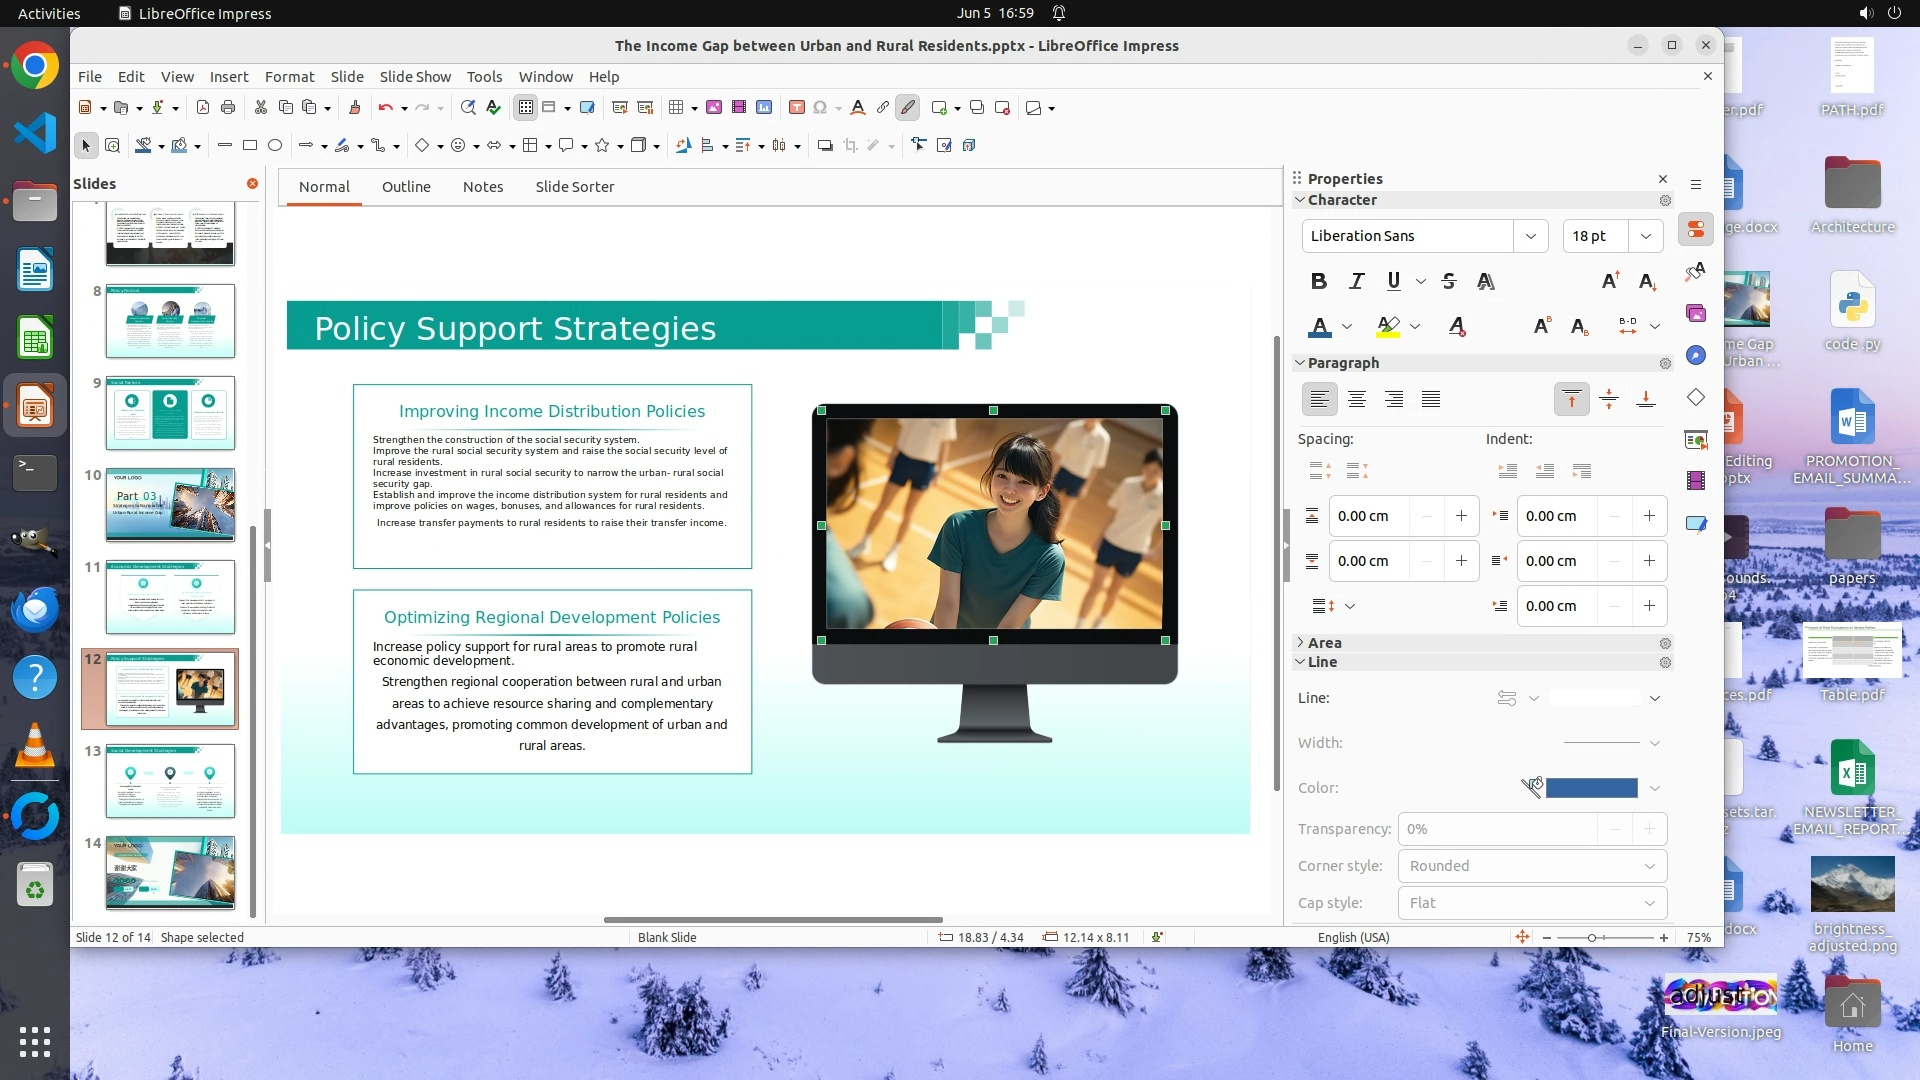Image resolution: width=1920 pixels, height=1080 pixels.
Task: Click the blue line color swatch
Action: (1591, 788)
